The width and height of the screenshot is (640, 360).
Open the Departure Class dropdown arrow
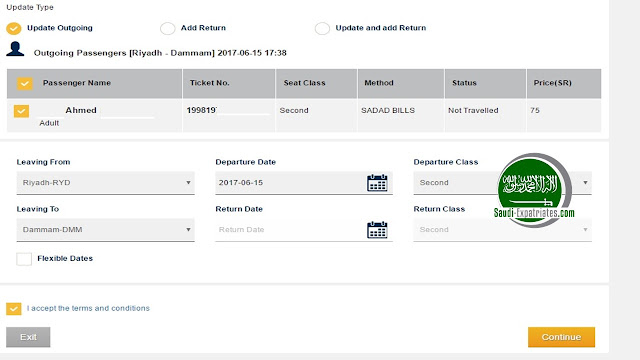(585, 182)
